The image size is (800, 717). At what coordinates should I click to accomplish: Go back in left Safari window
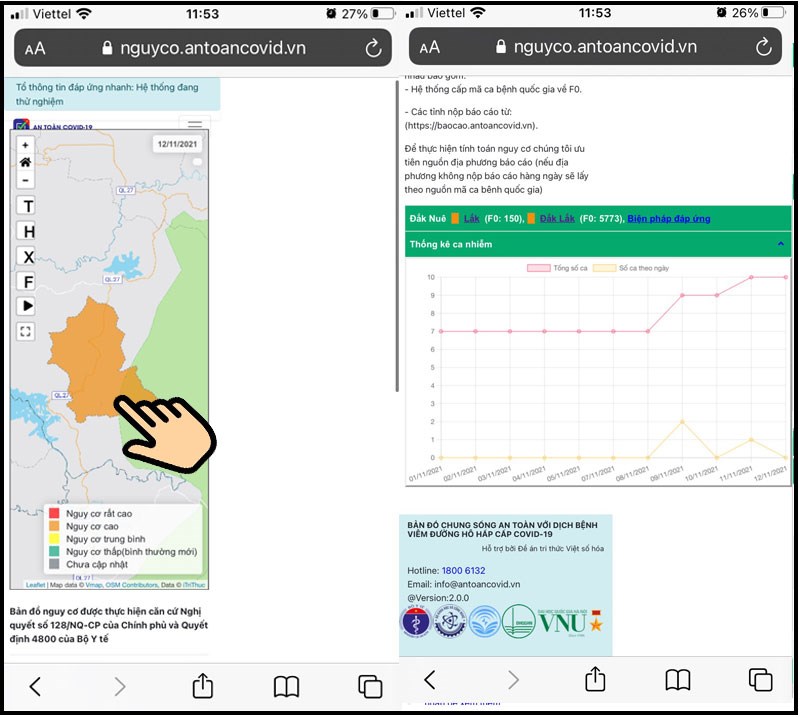tap(35, 686)
